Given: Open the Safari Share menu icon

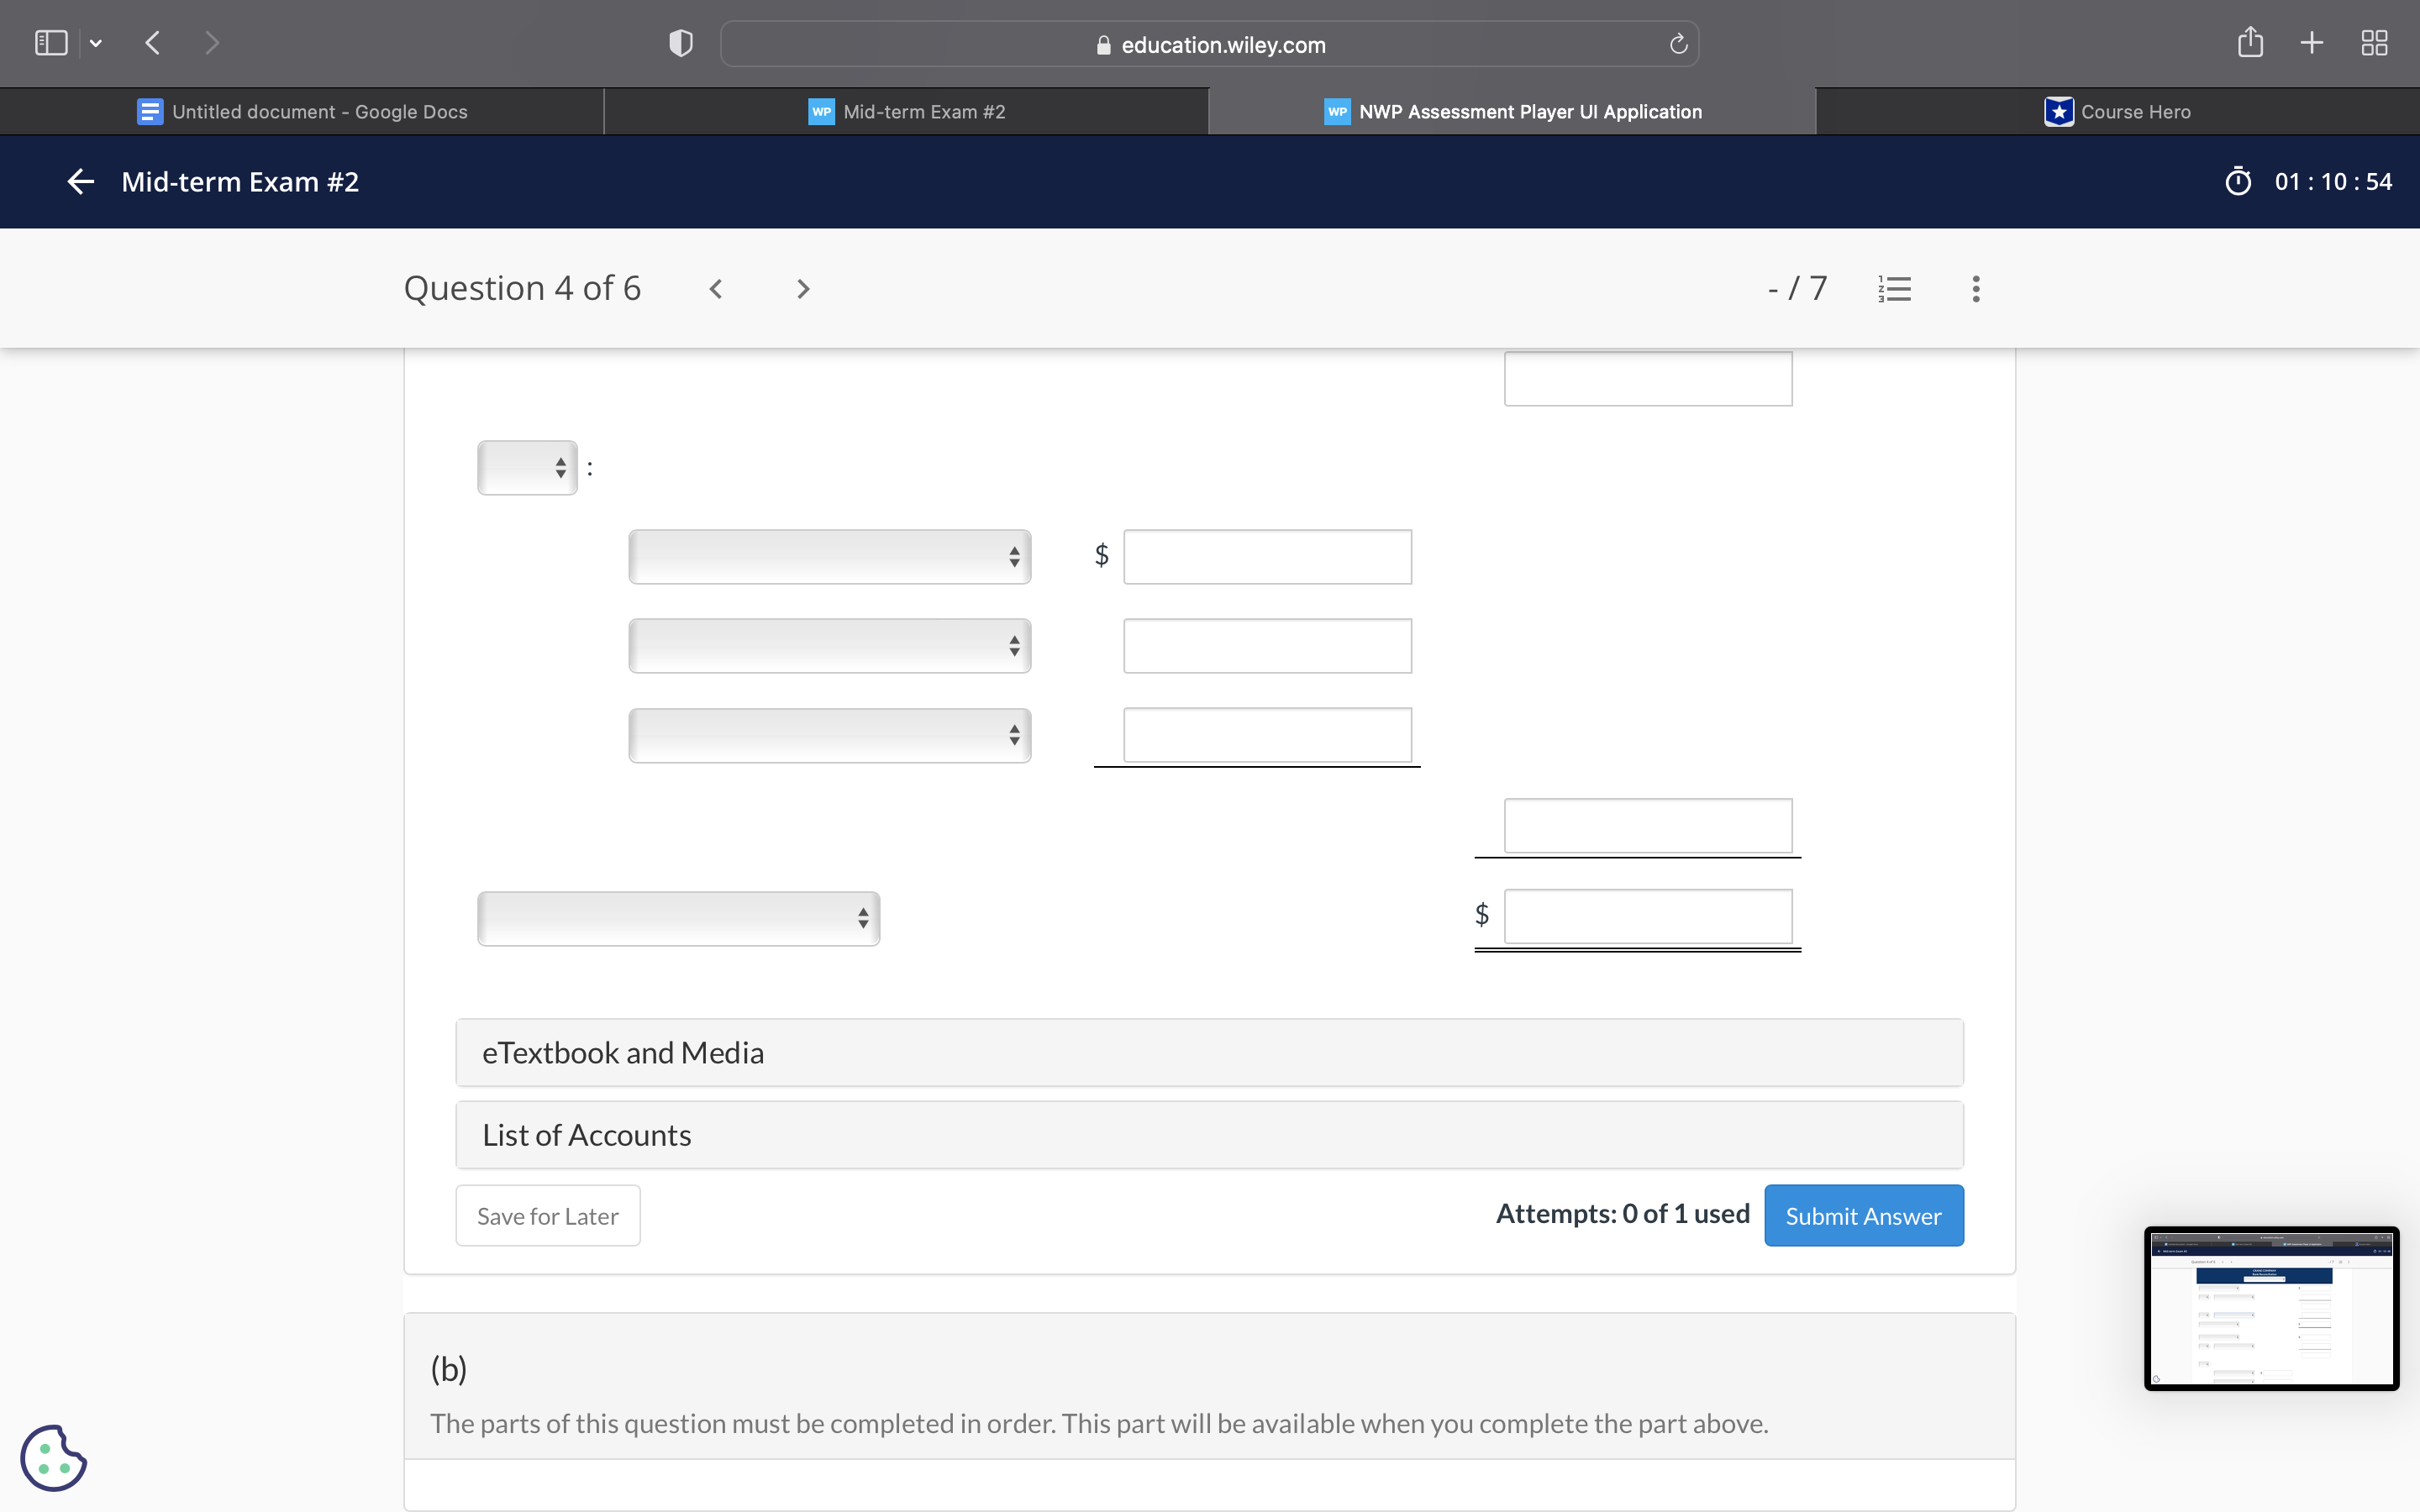Looking at the screenshot, I should (x=2250, y=42).
